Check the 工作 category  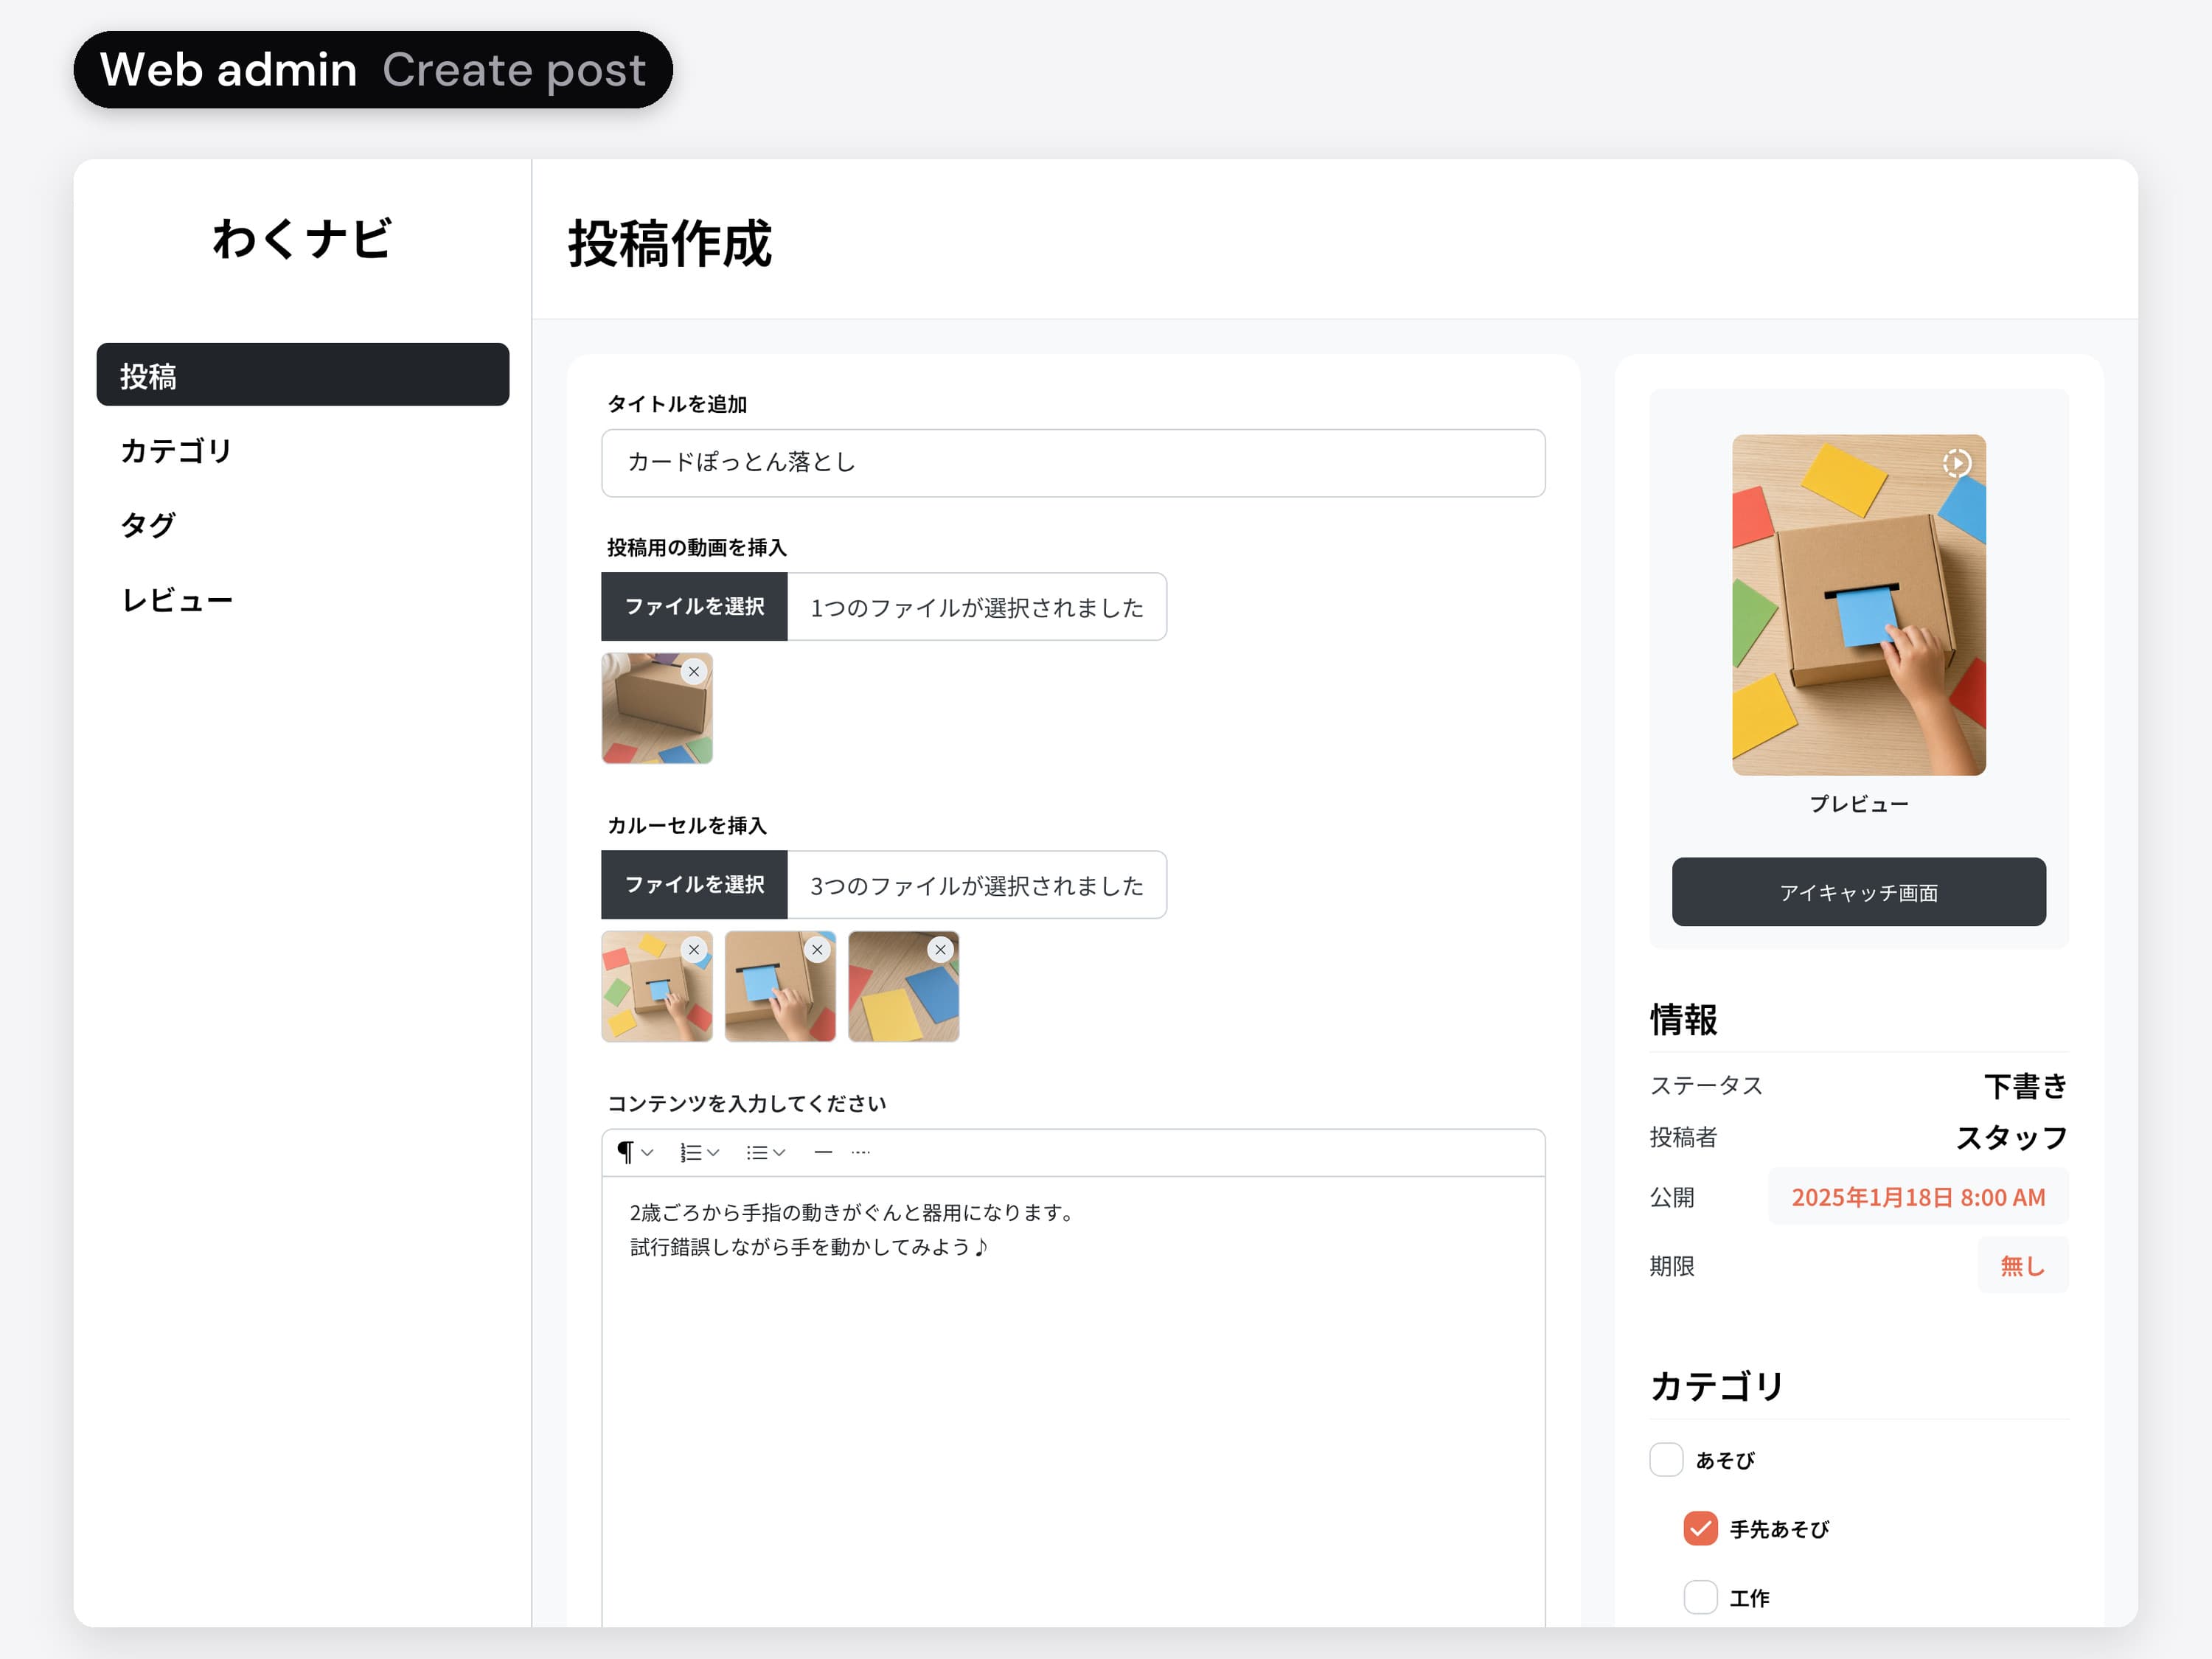click(x=1700, y=1597)
